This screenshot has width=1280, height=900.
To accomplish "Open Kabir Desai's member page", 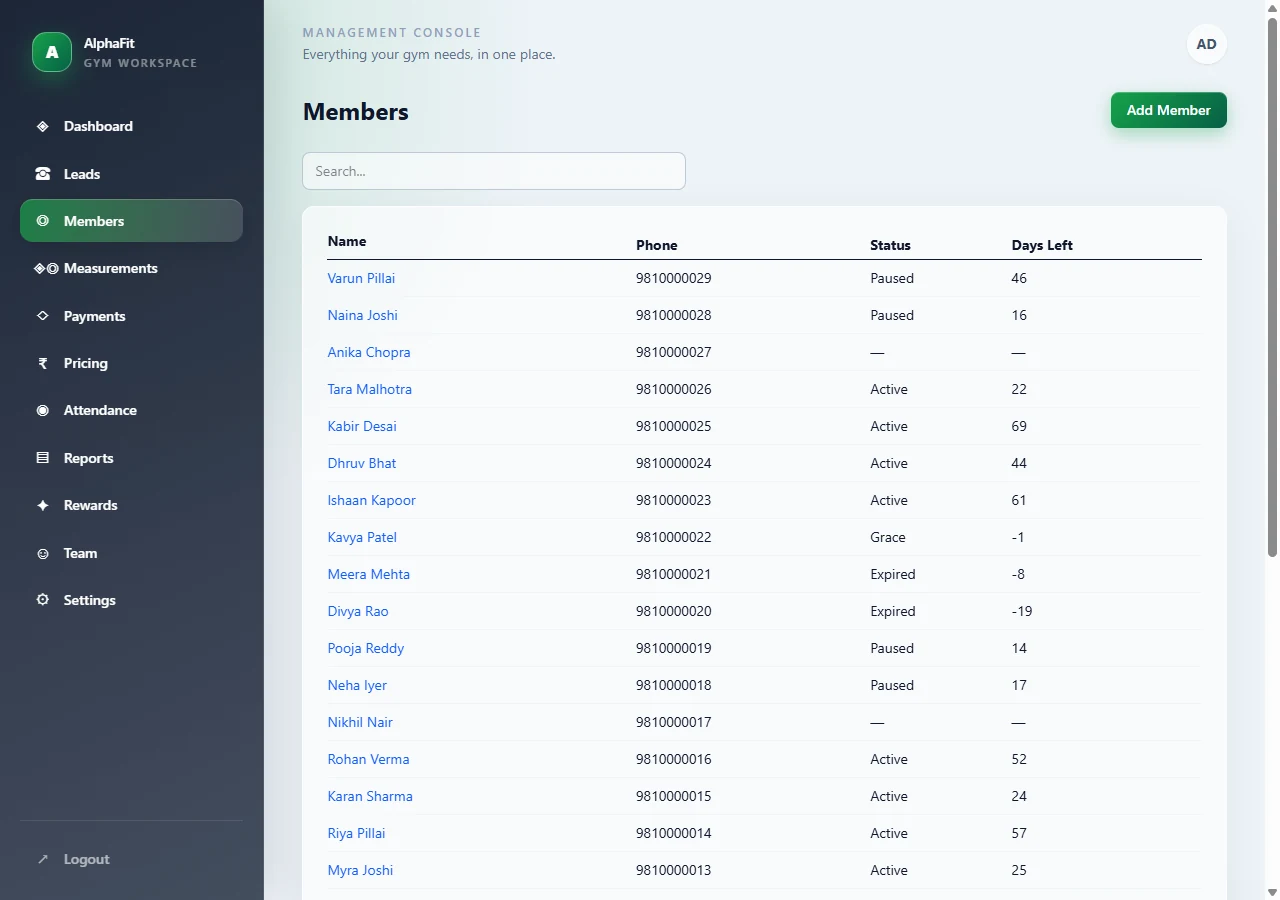I will point(362,426).
